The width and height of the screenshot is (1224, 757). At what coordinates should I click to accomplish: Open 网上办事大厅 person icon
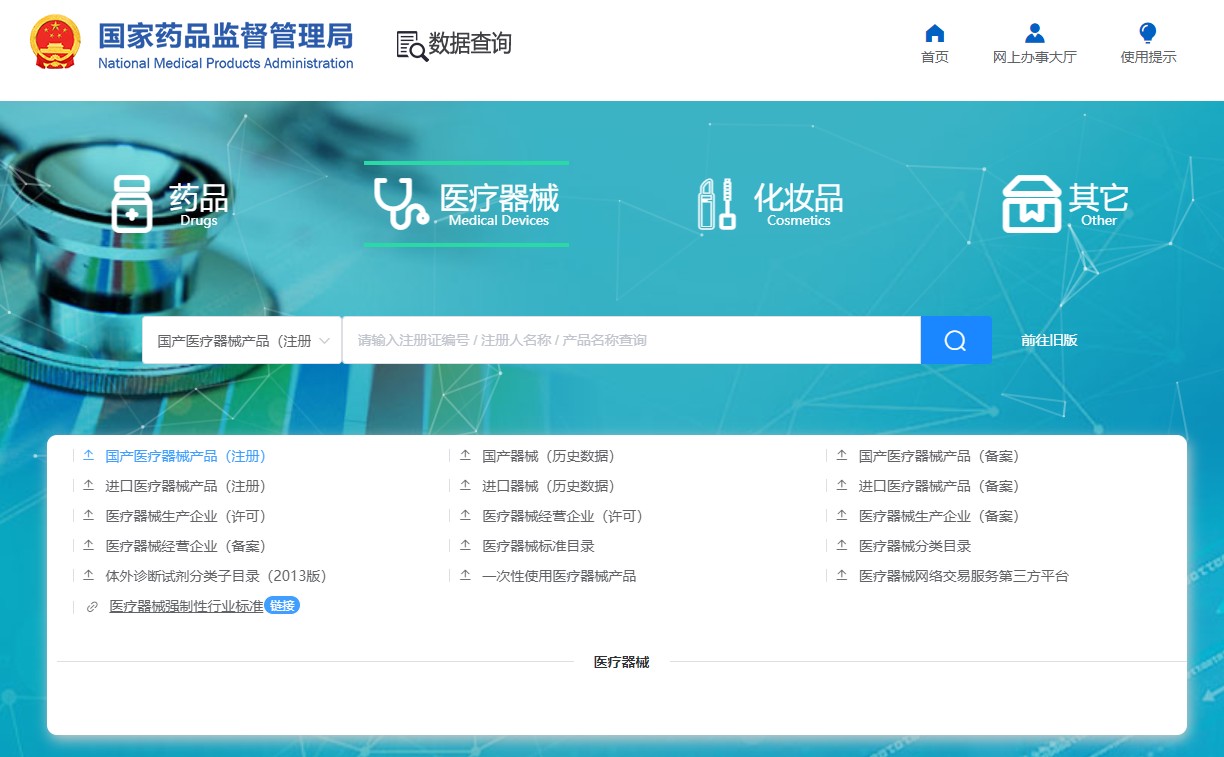[1035, 33]
